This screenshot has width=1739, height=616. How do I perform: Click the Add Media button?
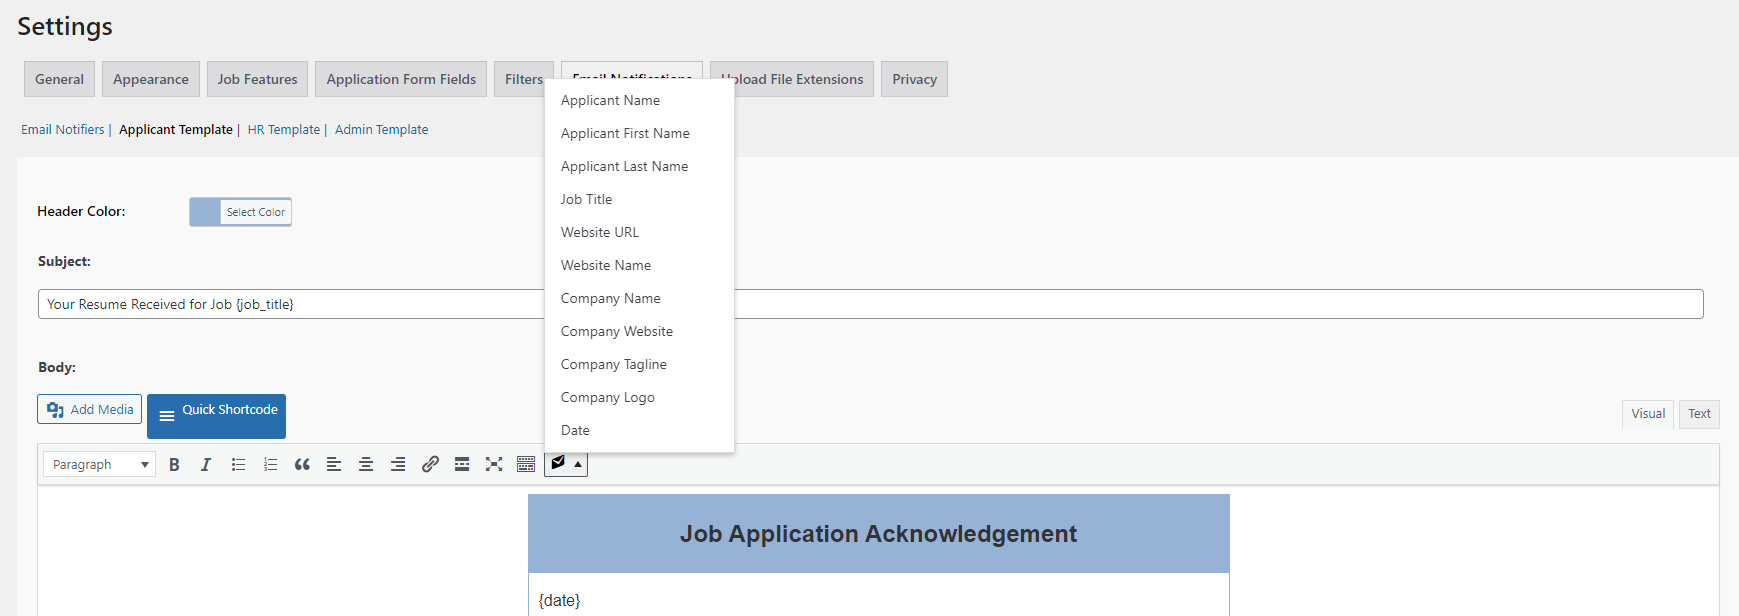coord(90,409)
